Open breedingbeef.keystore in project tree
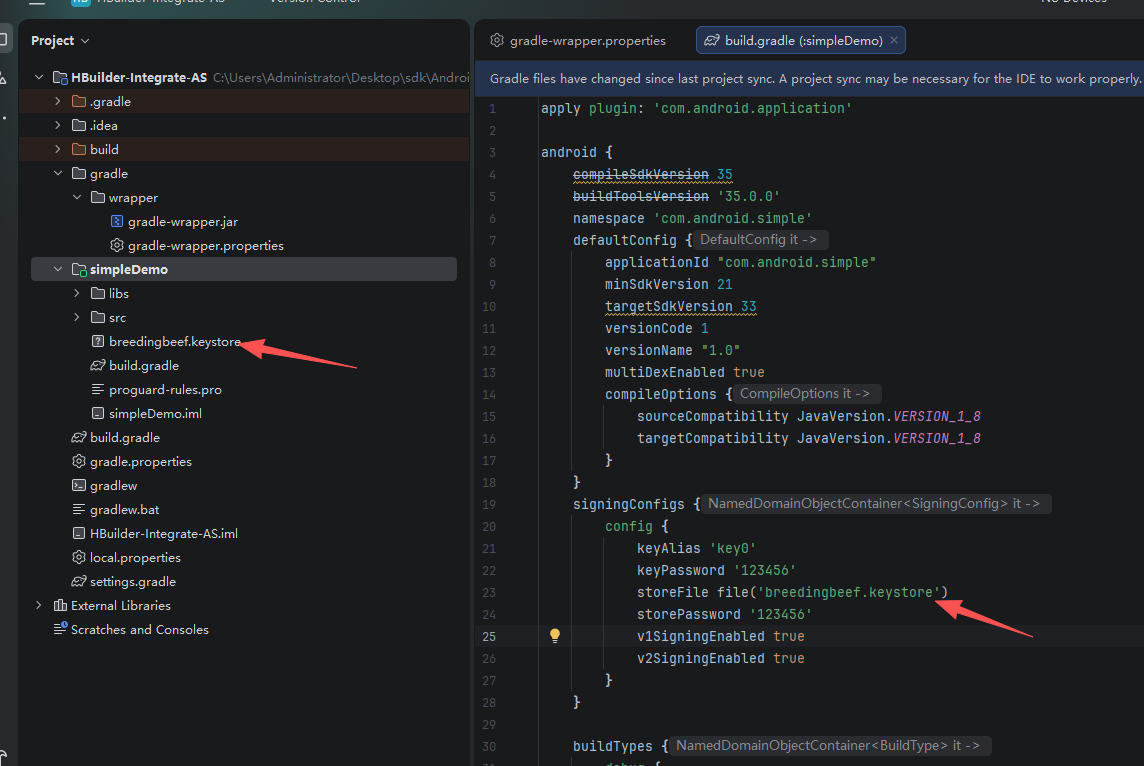 click(x=174, y=341)
